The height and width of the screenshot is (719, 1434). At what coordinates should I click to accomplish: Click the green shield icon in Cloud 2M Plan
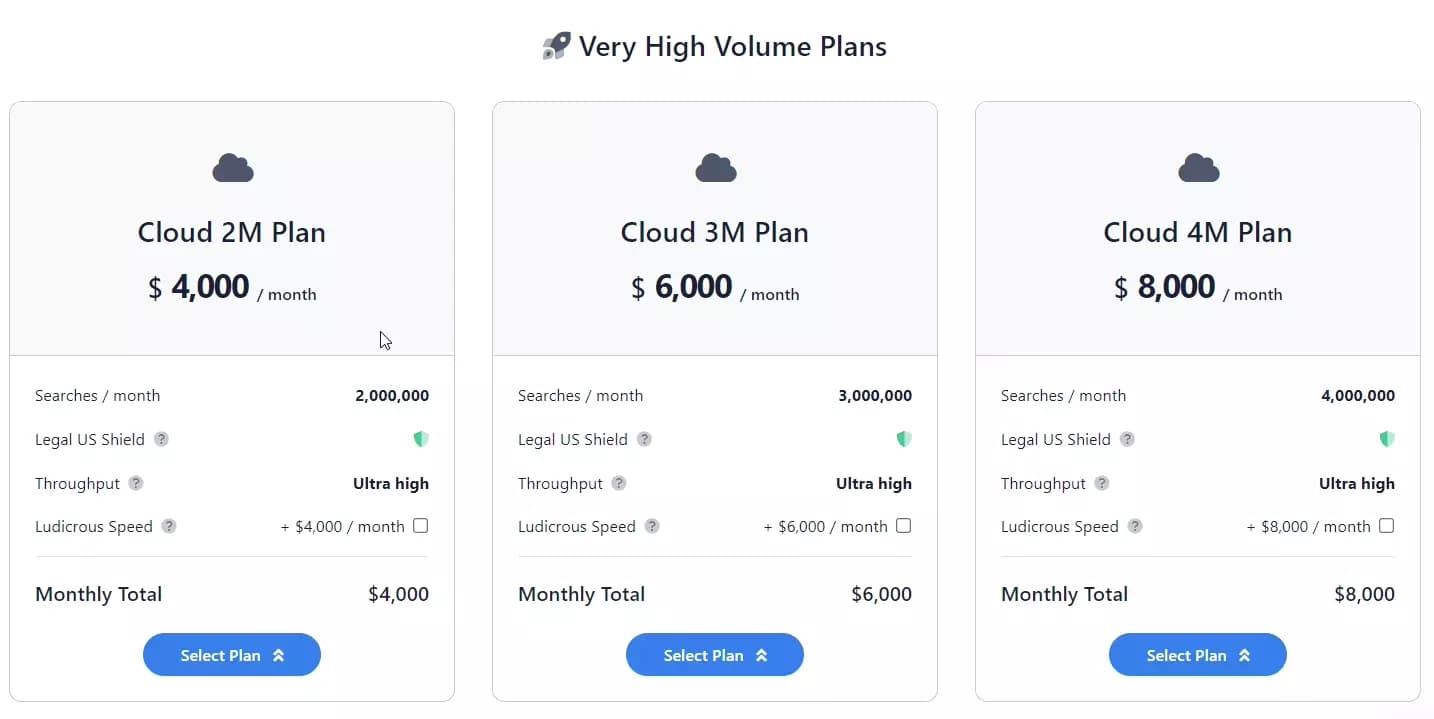[421, 439]
